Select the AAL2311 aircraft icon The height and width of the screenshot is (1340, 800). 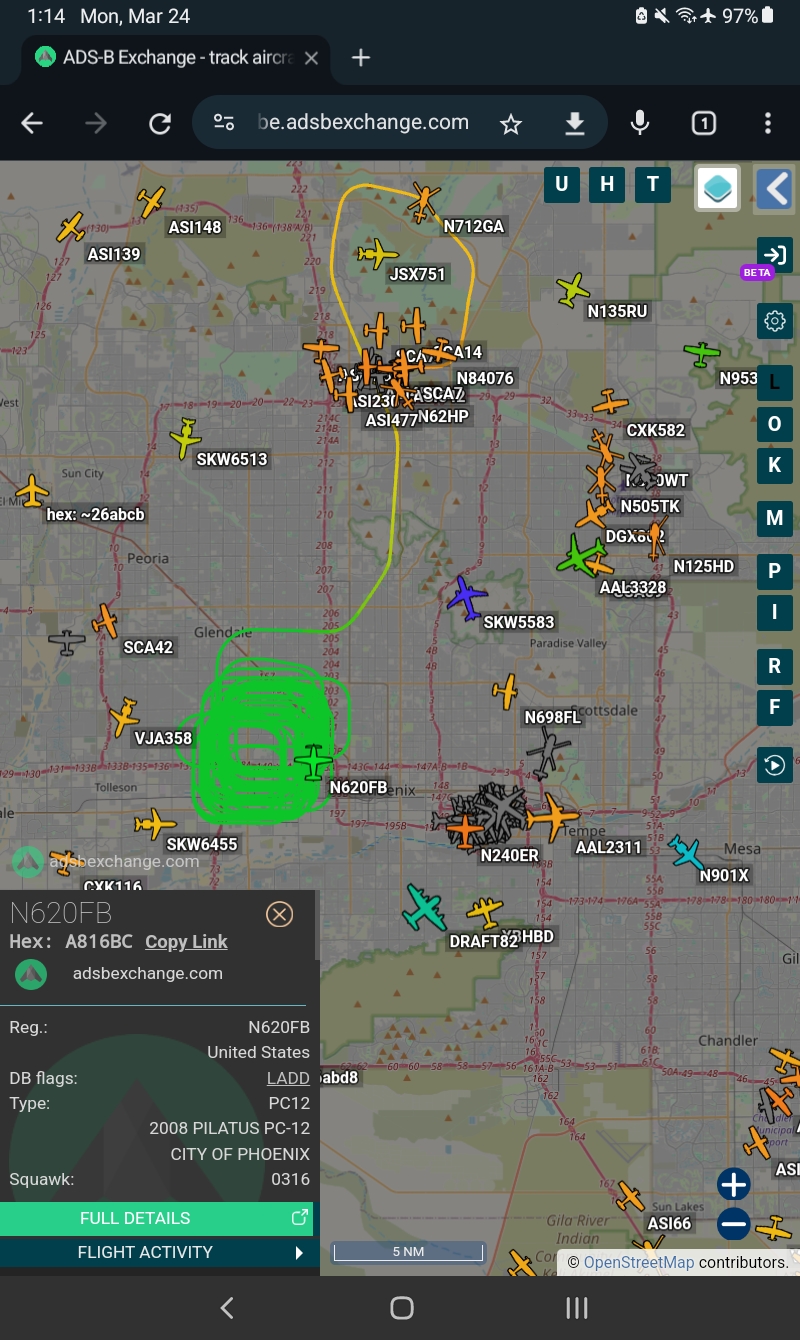click(553, 818)
